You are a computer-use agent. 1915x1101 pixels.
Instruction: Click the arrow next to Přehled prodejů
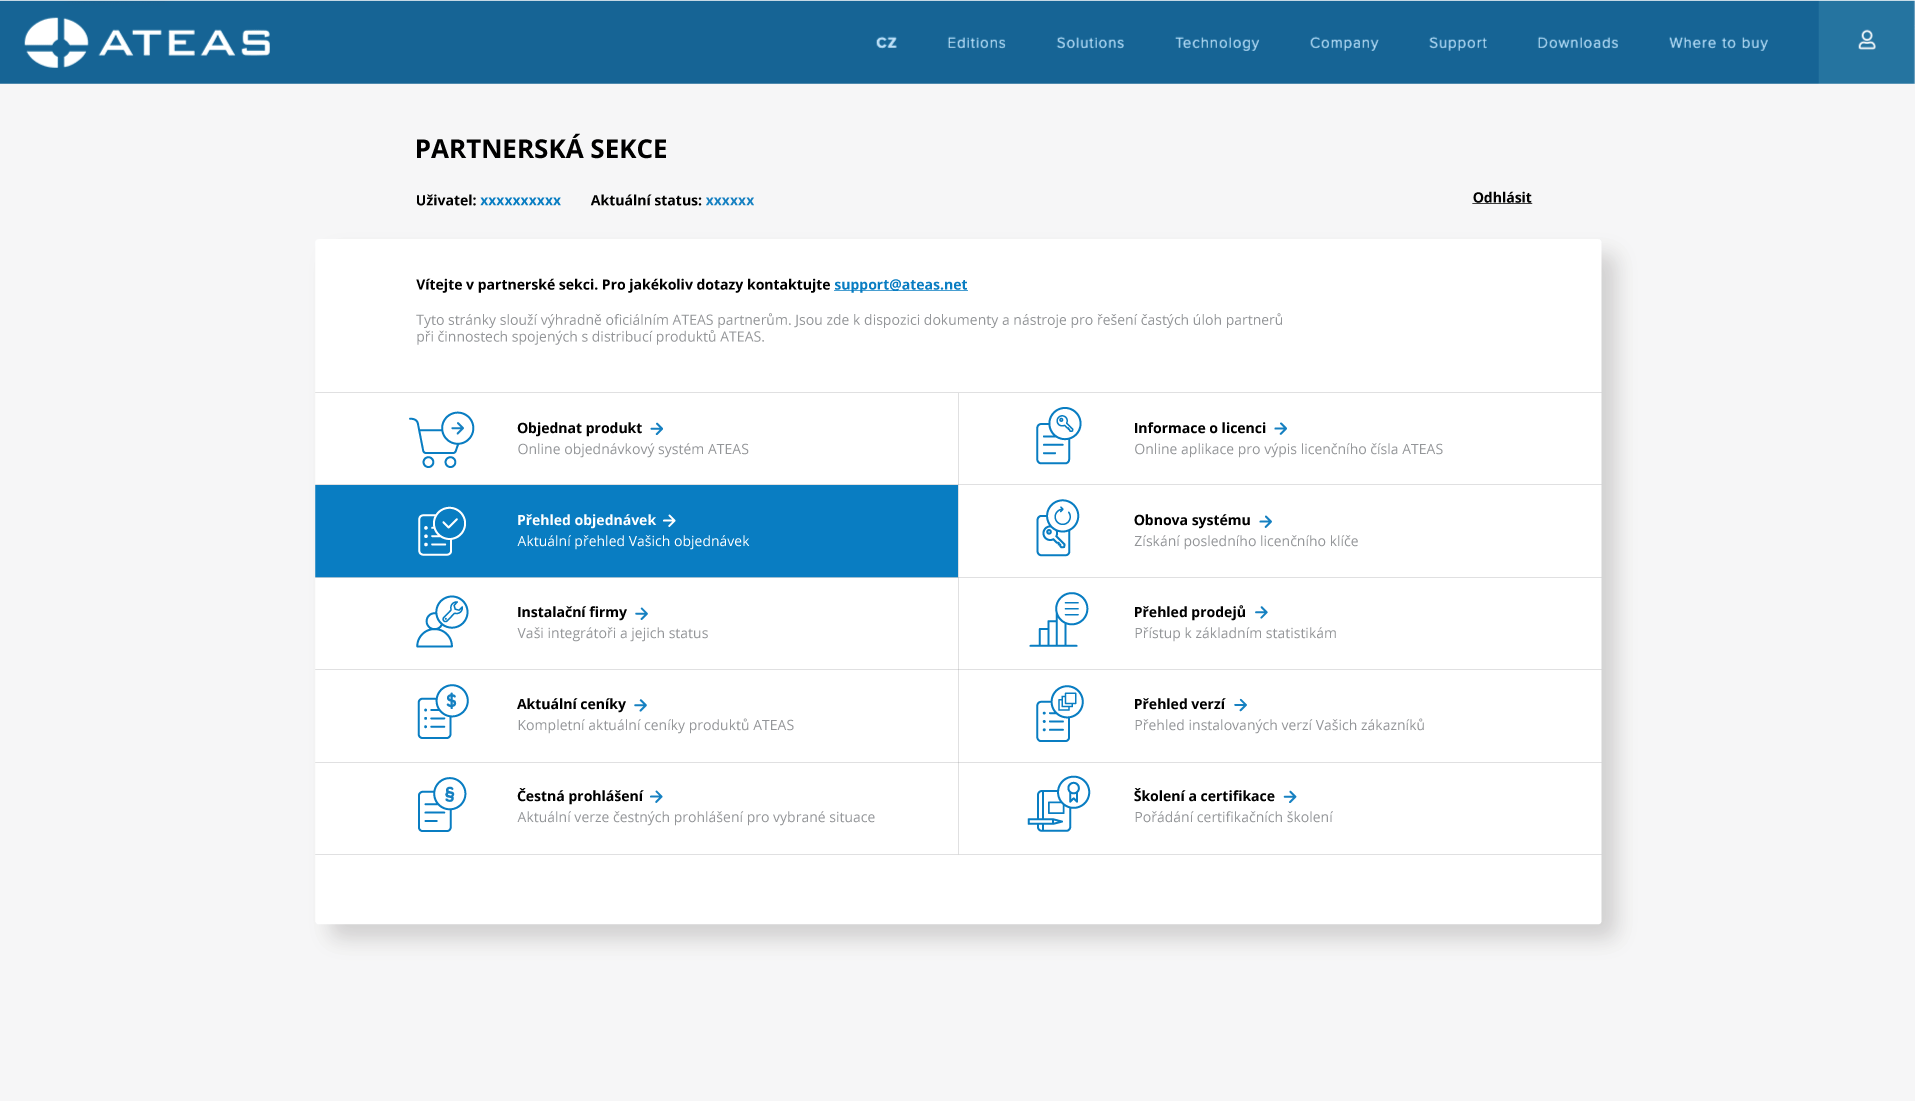pos(1262,613)
